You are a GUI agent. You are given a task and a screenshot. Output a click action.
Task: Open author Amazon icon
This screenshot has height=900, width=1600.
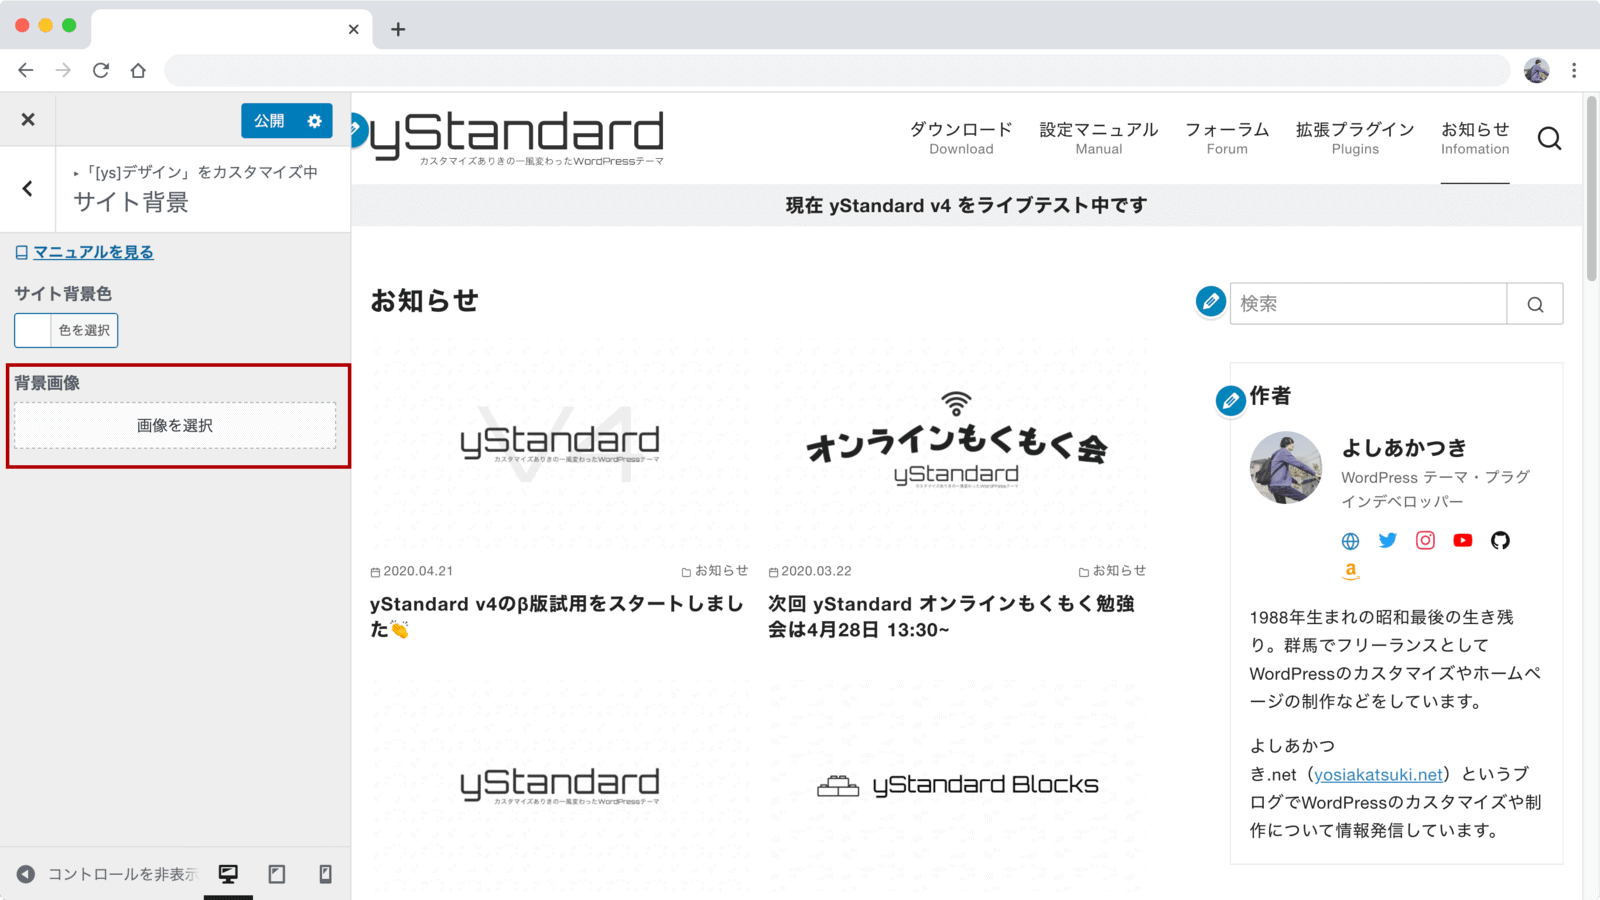tap(1351, 571)
